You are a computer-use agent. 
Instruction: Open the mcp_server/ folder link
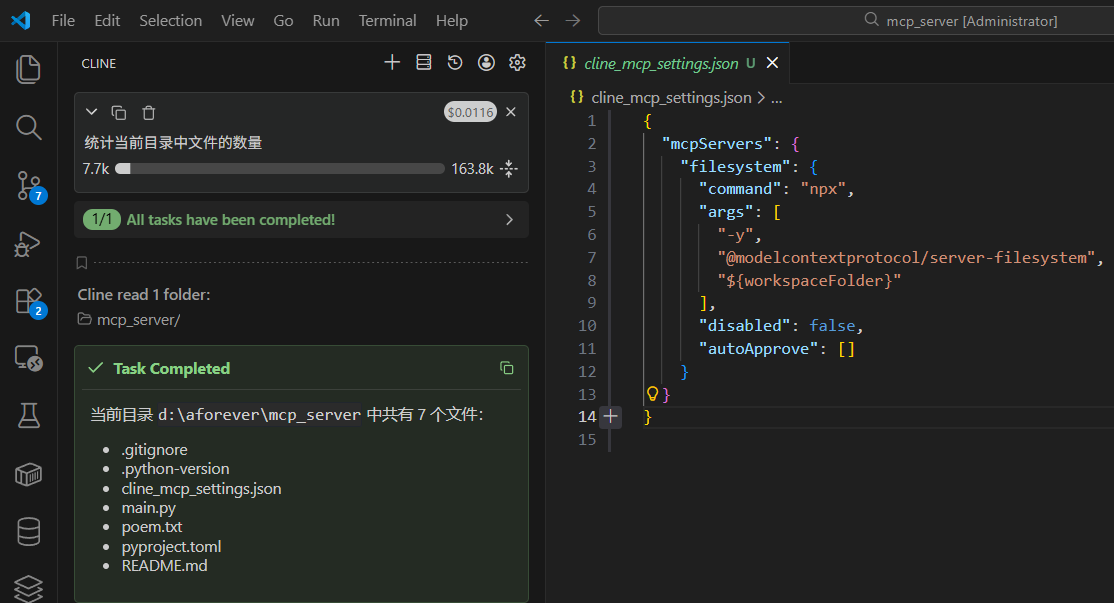[138, 320]
